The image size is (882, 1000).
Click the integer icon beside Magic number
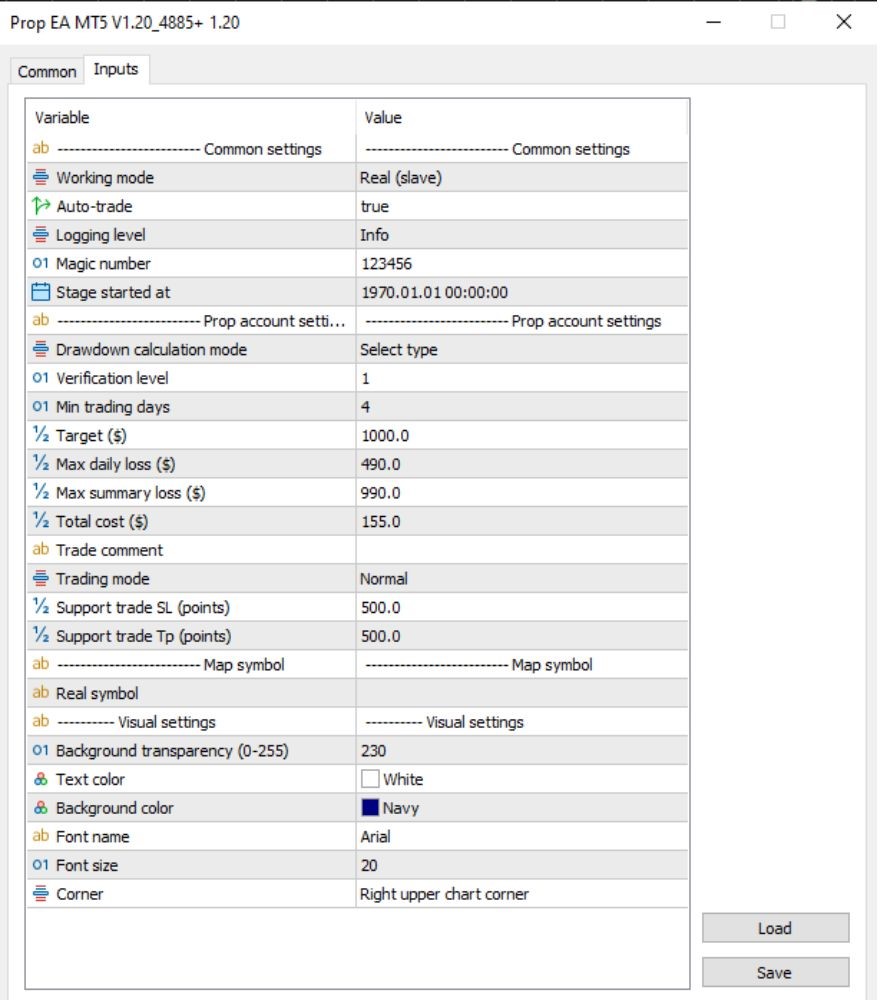pyautogui.click(x=40, y=263)
